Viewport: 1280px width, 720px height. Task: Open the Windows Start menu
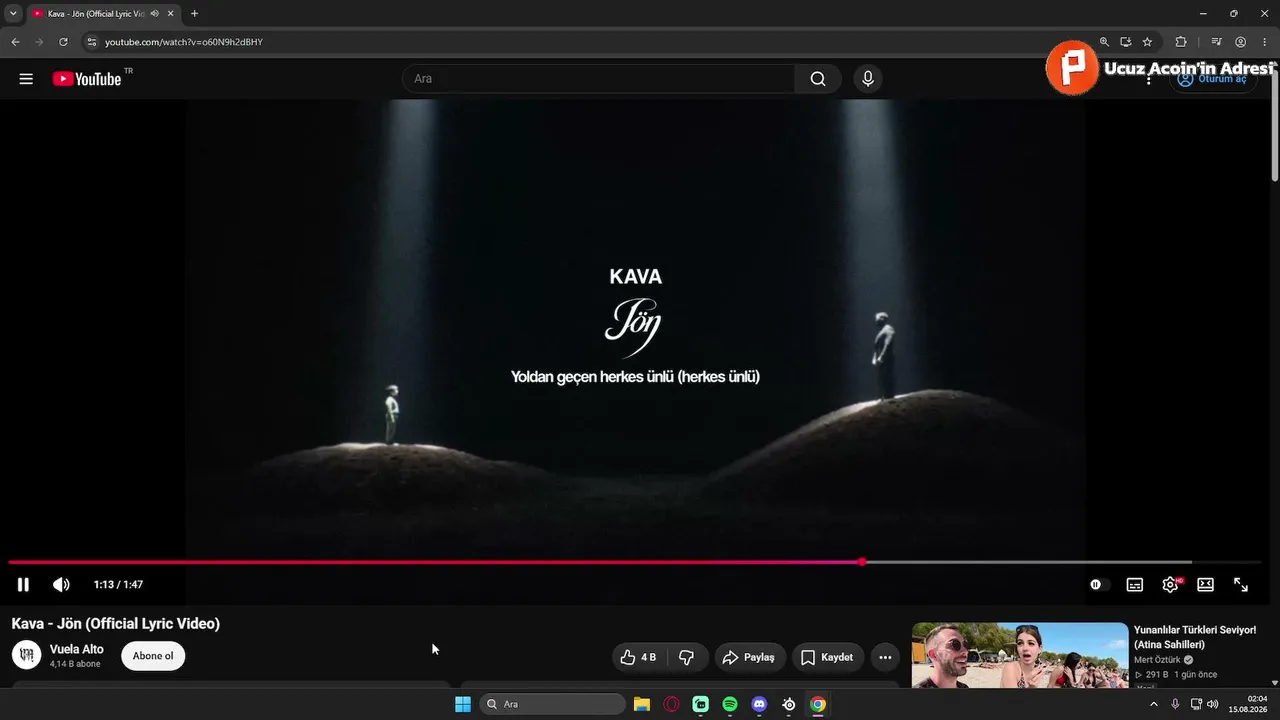463,704
